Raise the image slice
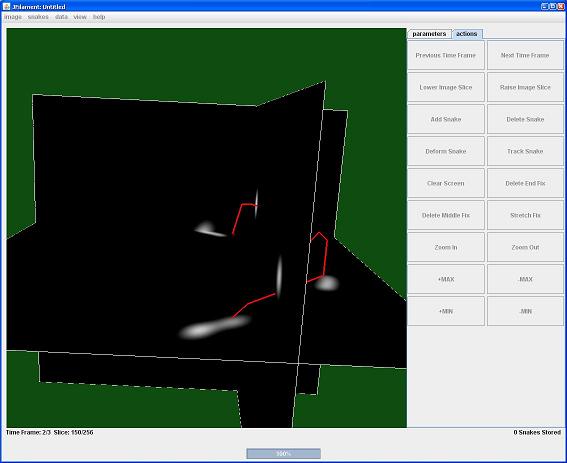Viewport: 567px width, 463px height. coord(525,87)
